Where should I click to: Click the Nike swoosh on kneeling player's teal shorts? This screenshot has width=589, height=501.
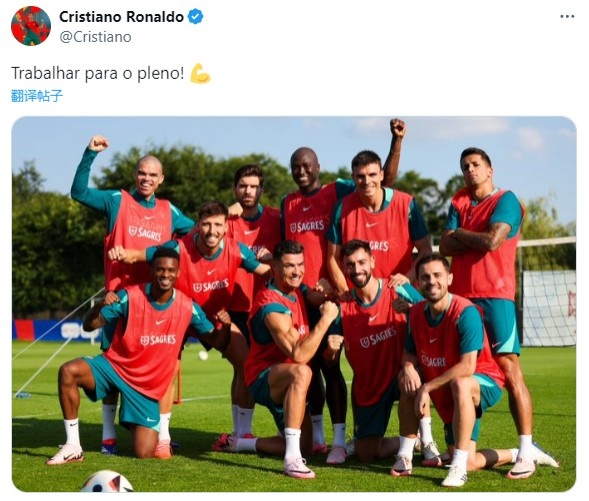151,420
